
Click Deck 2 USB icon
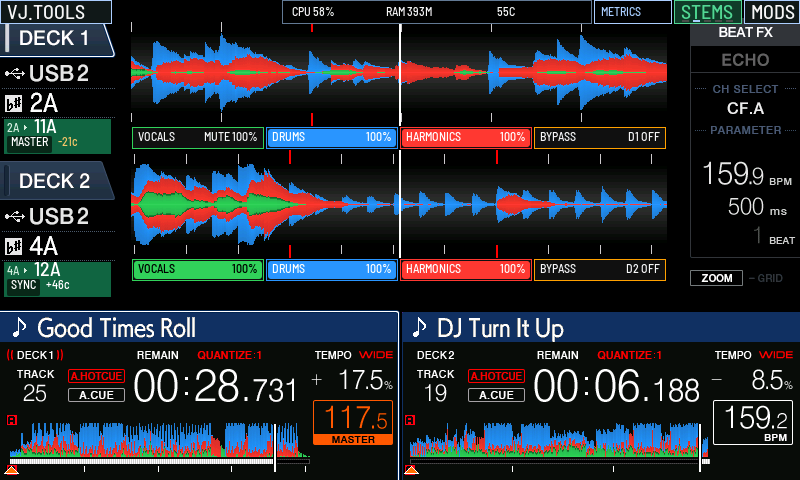pyautogui.click(x=15, y=217)
